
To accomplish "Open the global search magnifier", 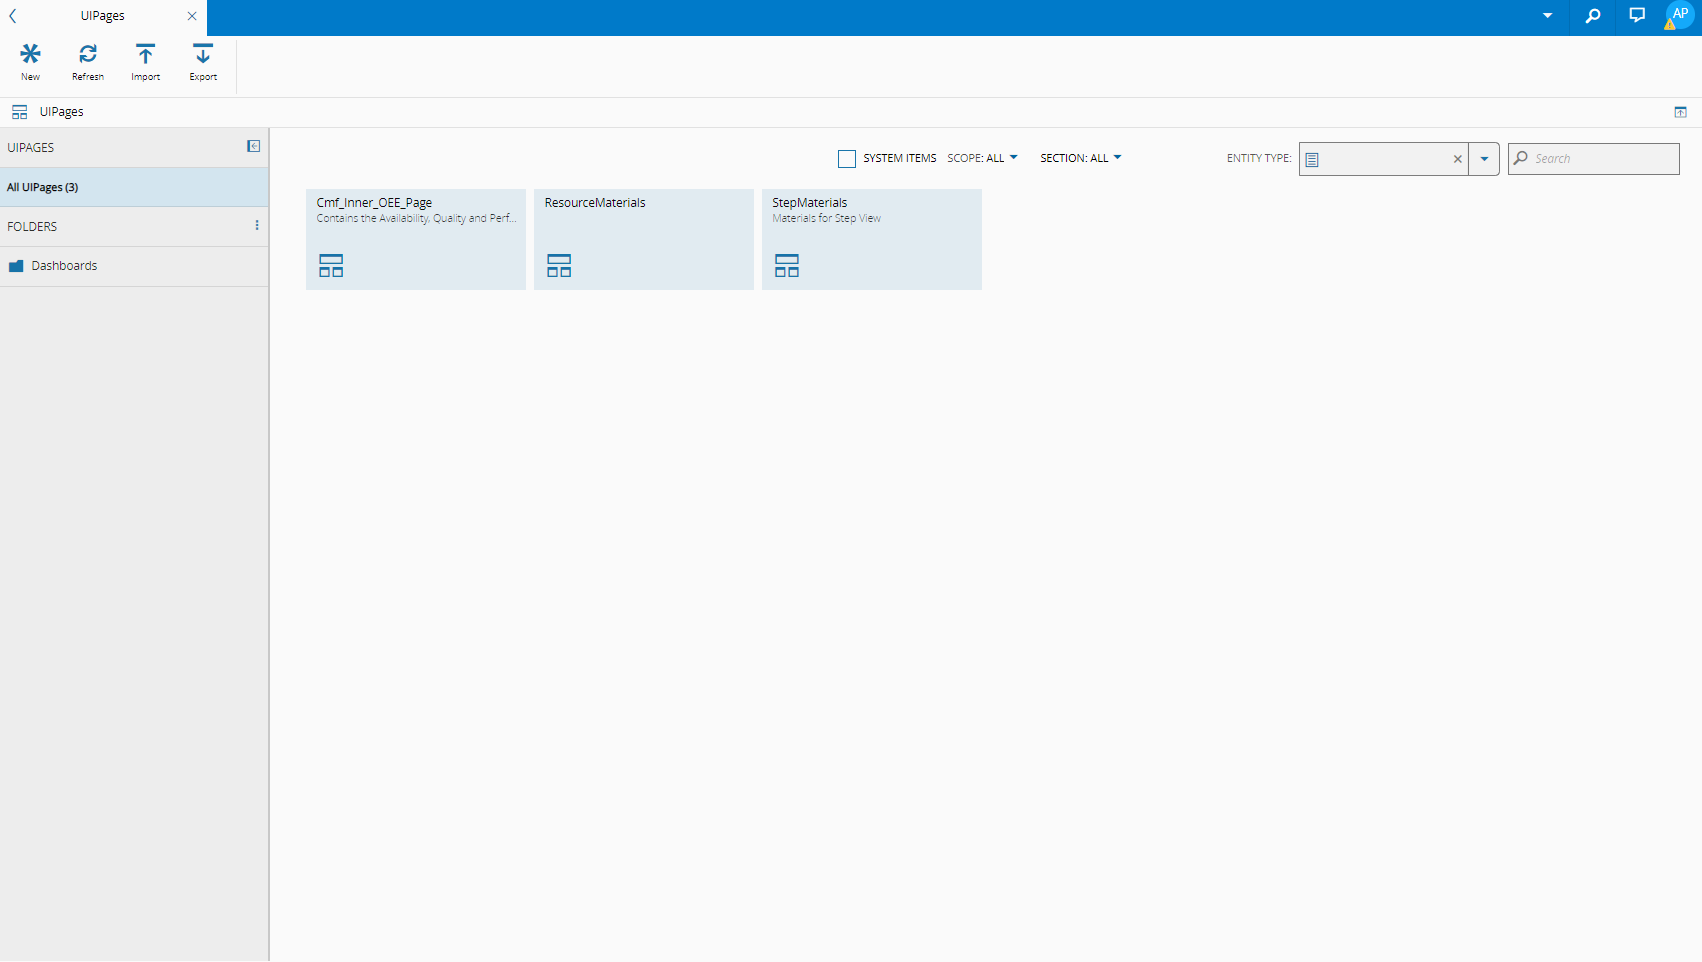I will click(1593, 16).
